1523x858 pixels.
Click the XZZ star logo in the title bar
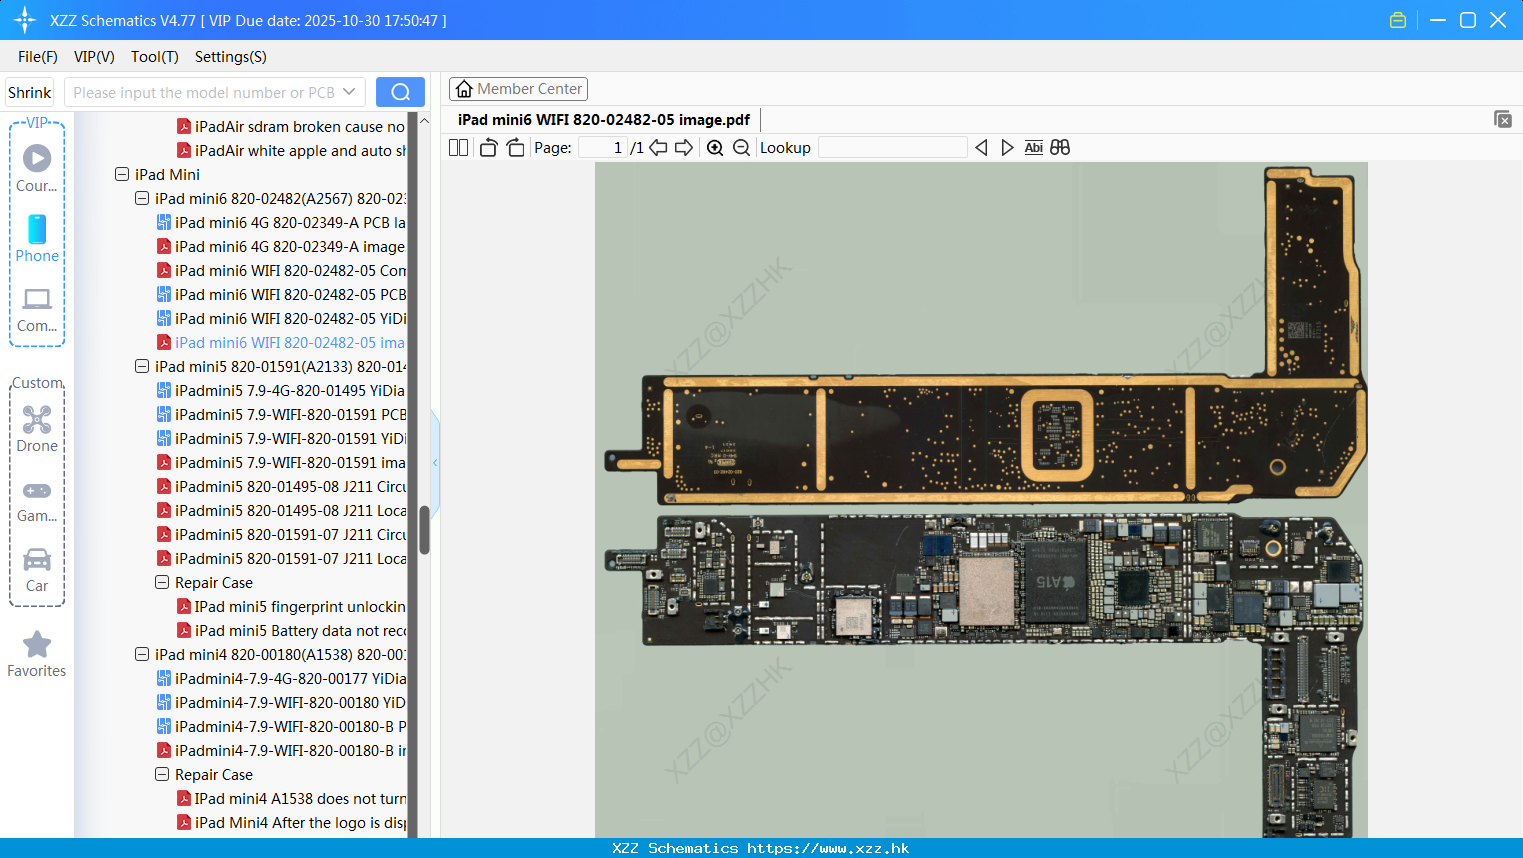click(x=25, y=20)
